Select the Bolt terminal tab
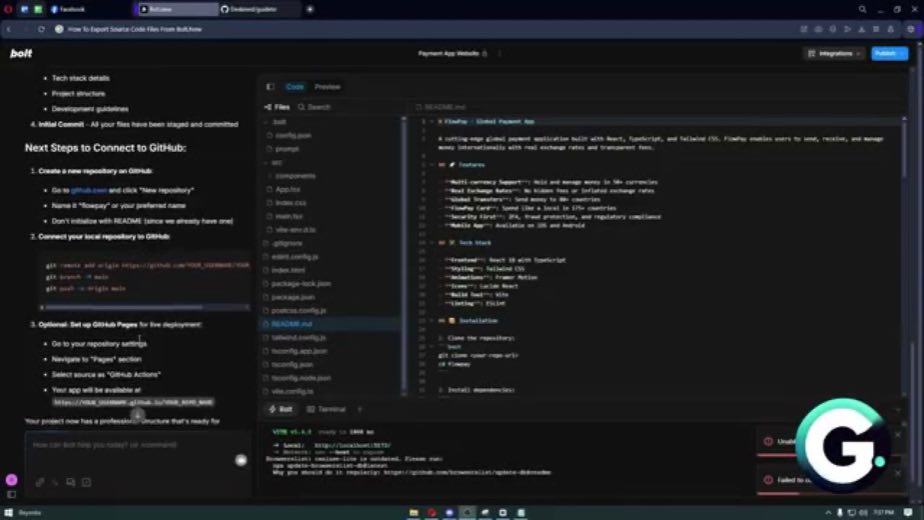Screen dimensions: 924x520 (280, 409)
